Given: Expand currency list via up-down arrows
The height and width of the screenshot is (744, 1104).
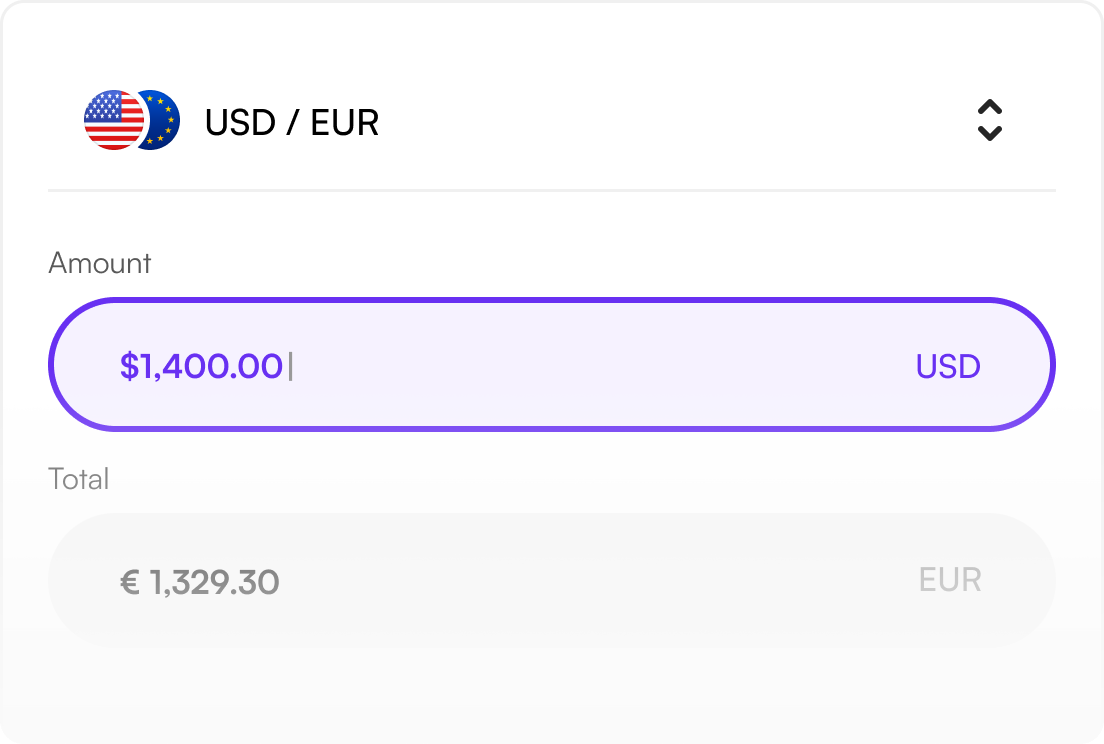Looking at the screenshot, I should pyautogui.click(x=989, y=121).
